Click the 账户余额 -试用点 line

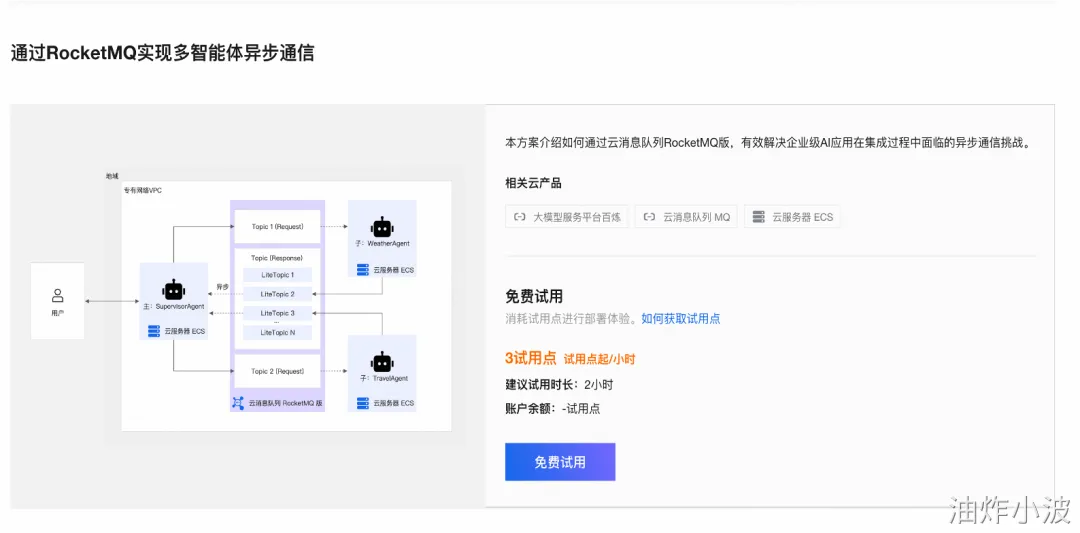(552, 408)
